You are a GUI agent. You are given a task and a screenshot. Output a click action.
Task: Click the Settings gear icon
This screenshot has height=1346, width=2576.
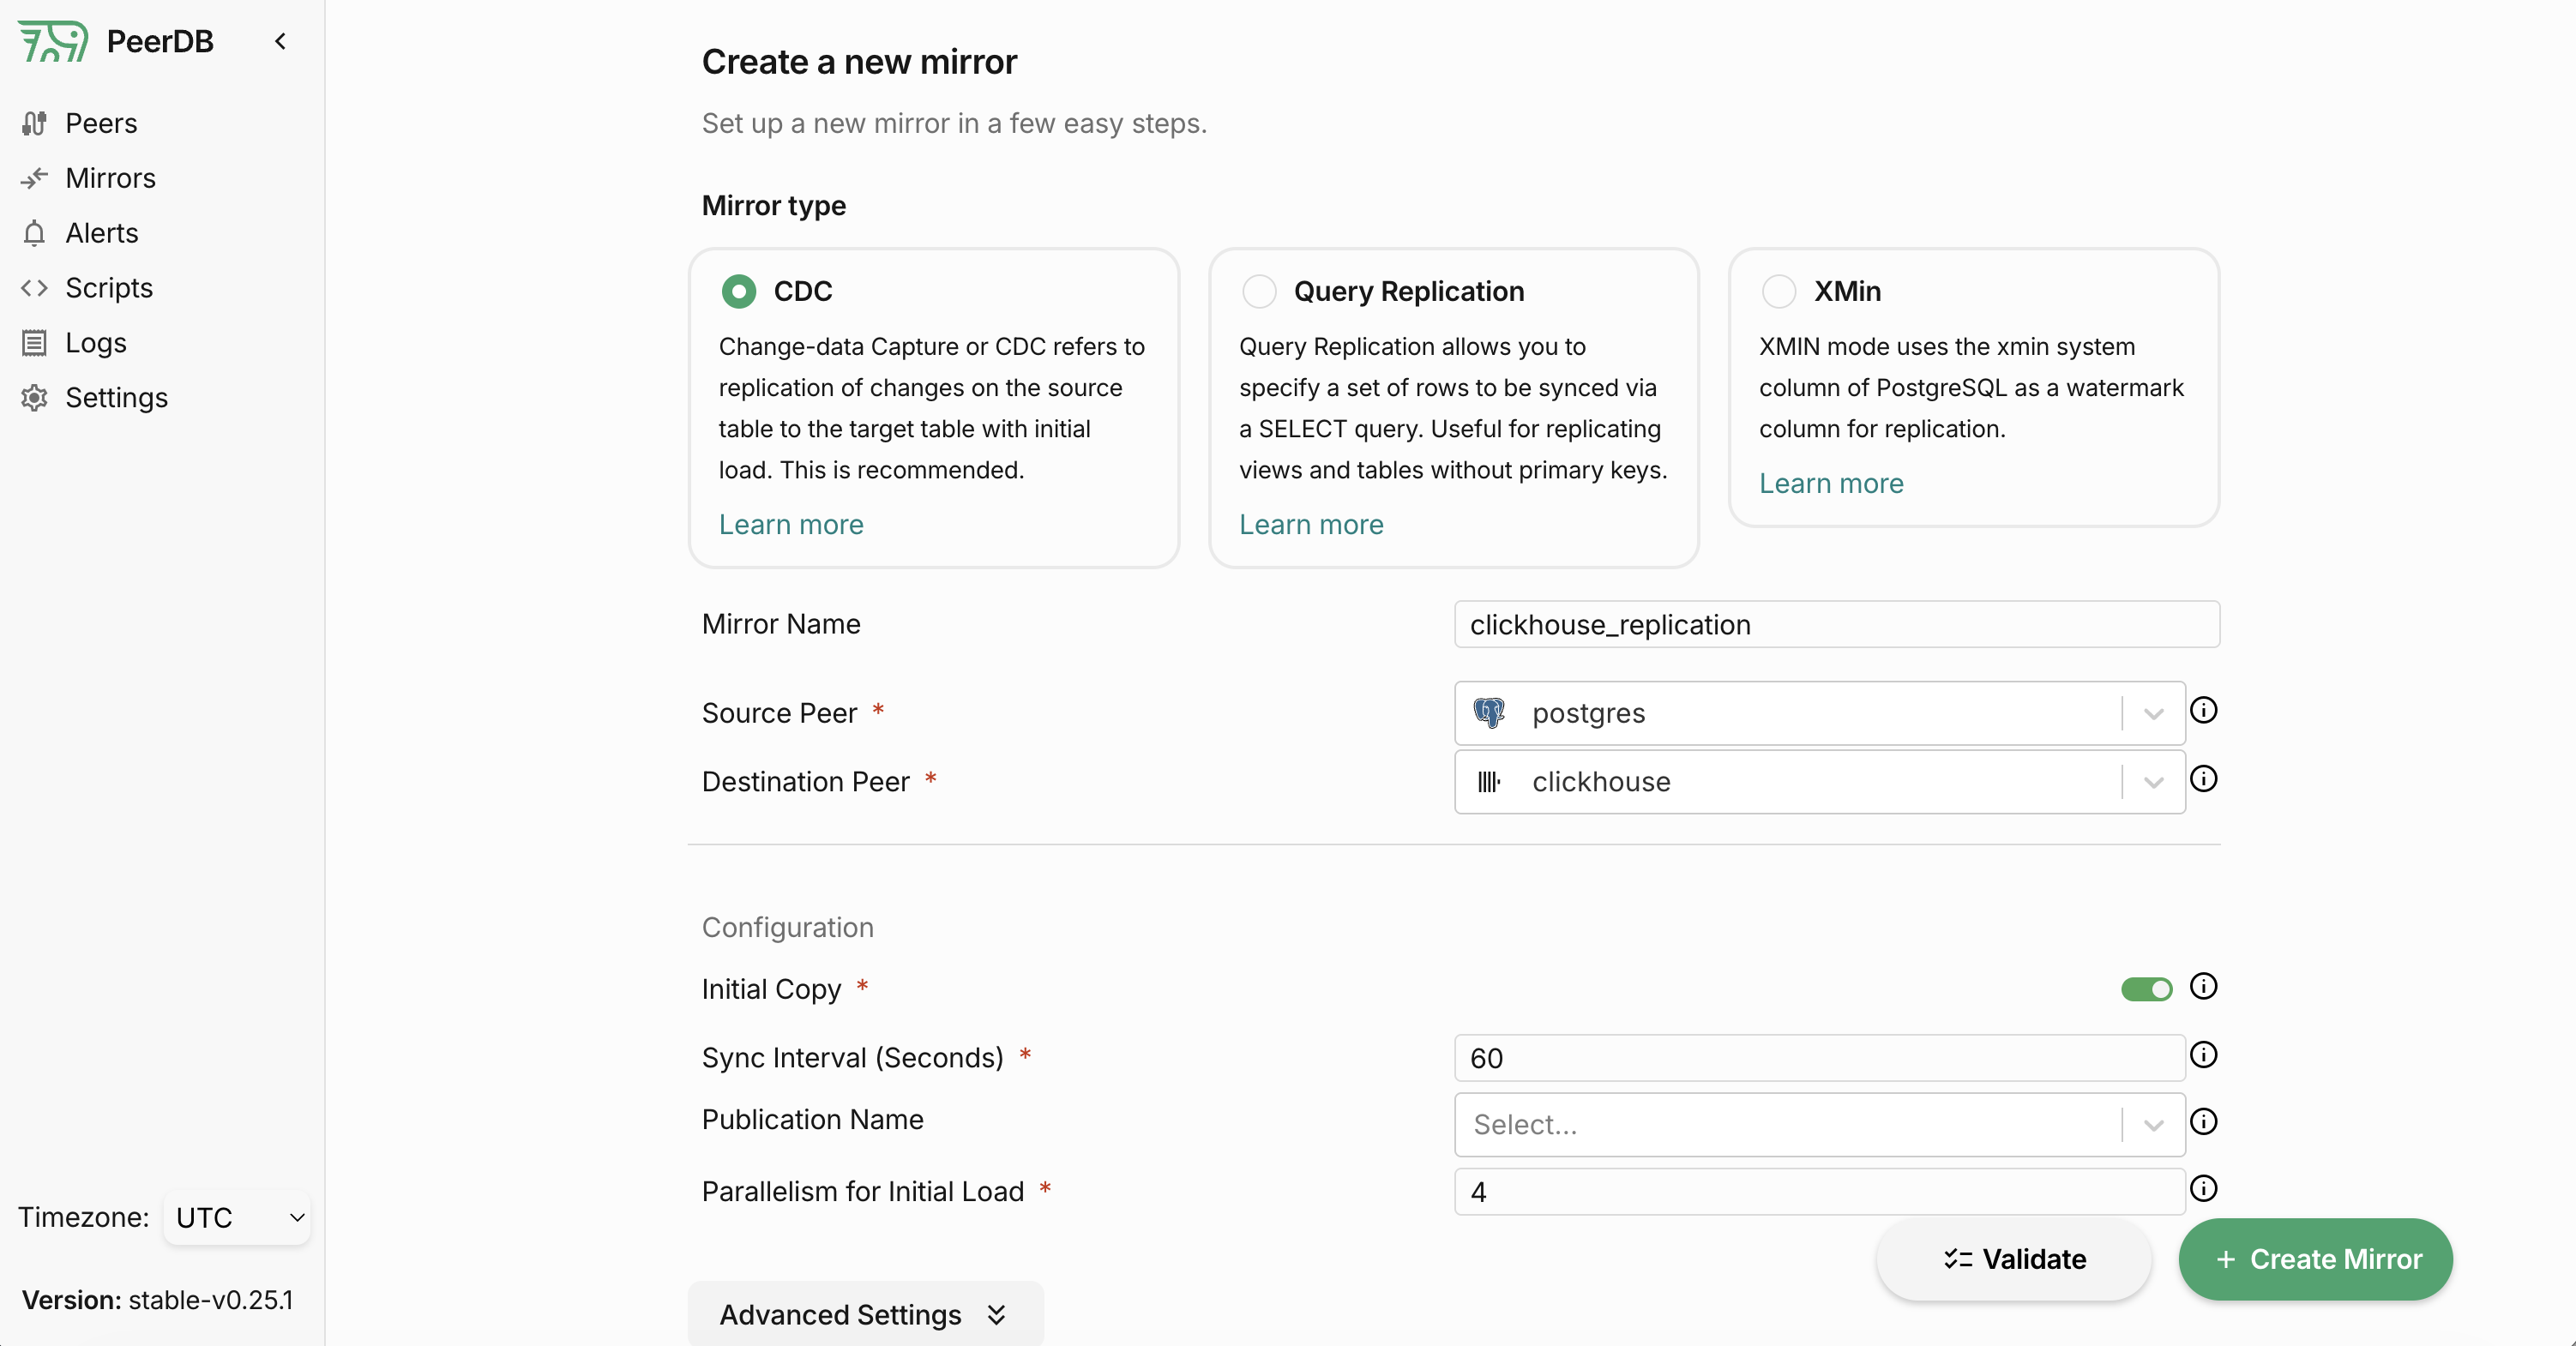(34, 398)
